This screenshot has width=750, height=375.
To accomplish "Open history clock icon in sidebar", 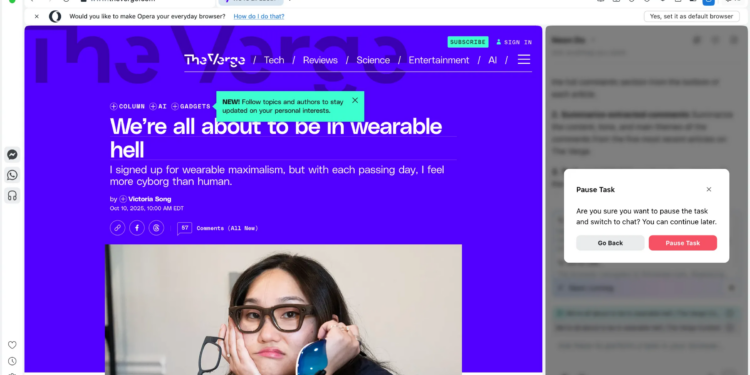I will (12, 361).
